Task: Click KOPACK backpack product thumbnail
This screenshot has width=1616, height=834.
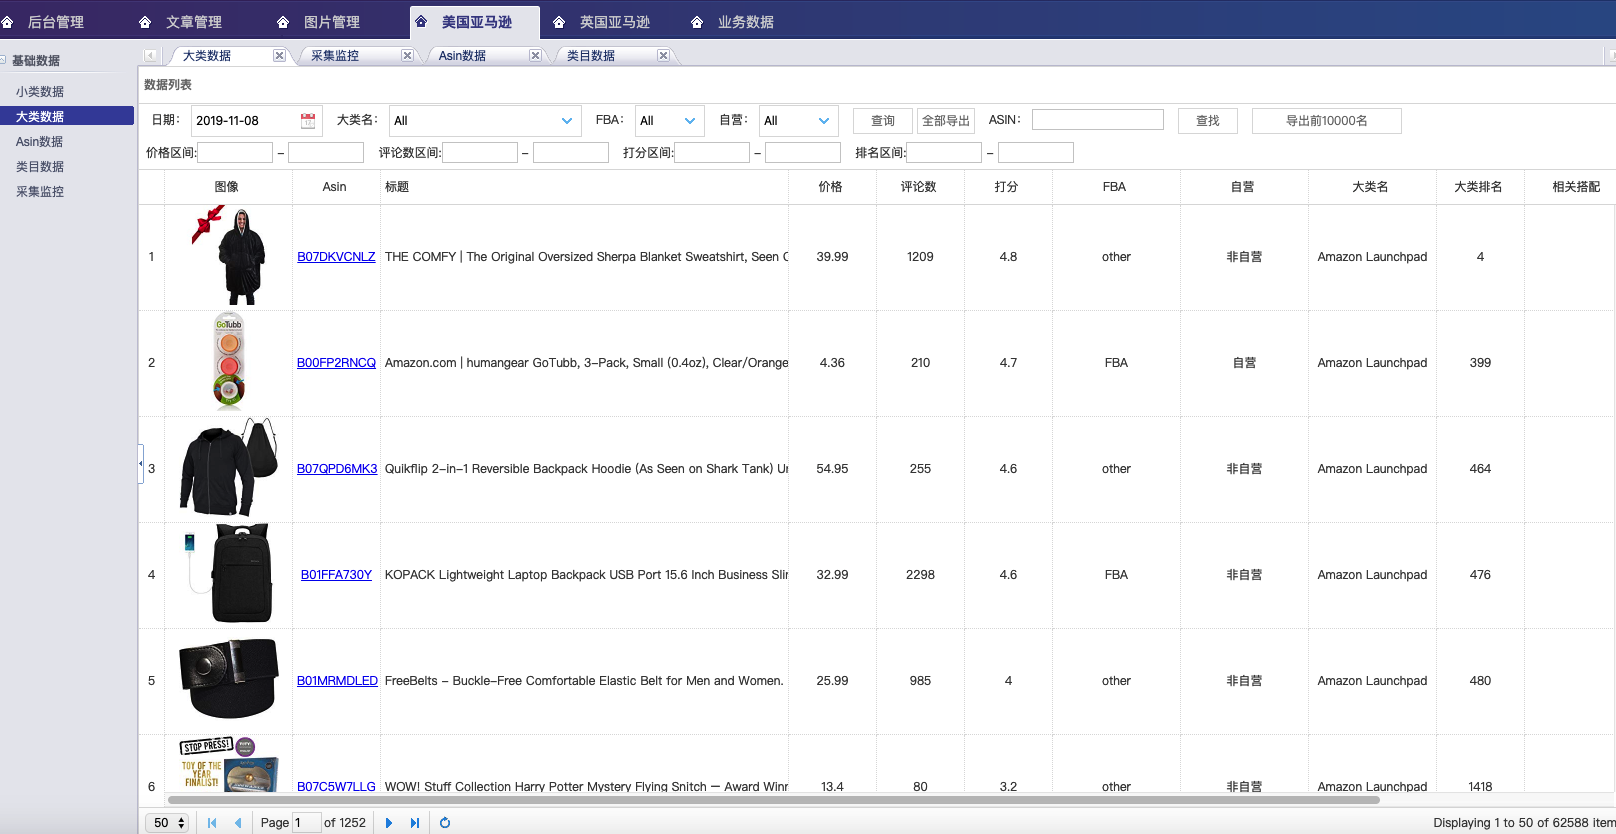Action: point(229,574)
